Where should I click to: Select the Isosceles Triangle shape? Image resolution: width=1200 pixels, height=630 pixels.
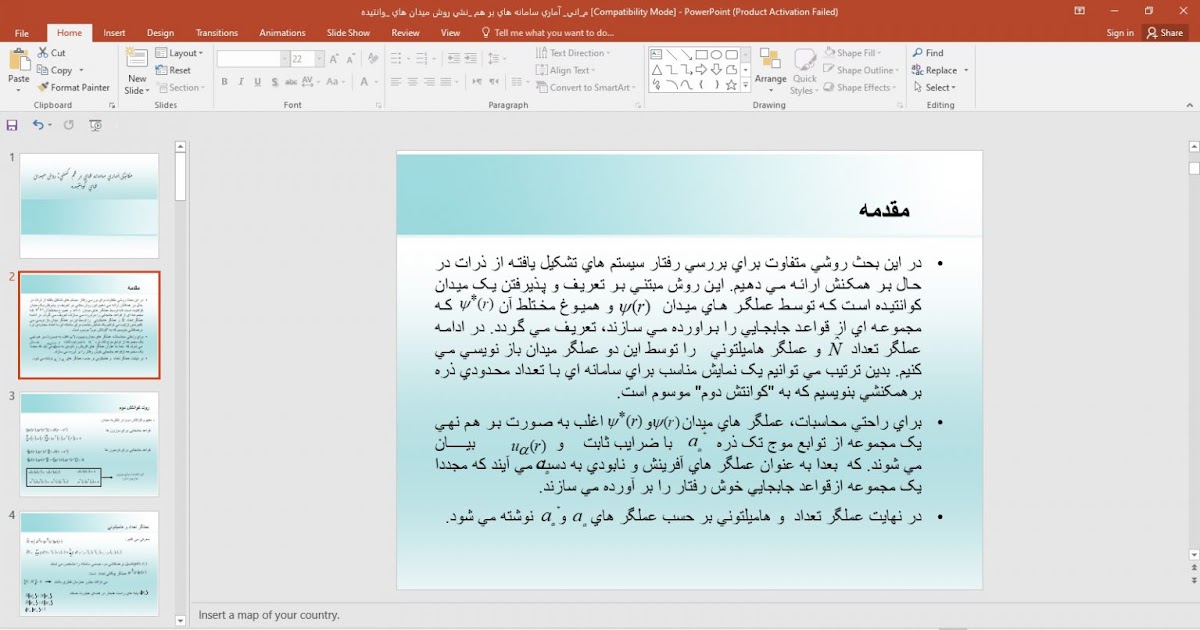pyautogui.click(x=657, y=70)
